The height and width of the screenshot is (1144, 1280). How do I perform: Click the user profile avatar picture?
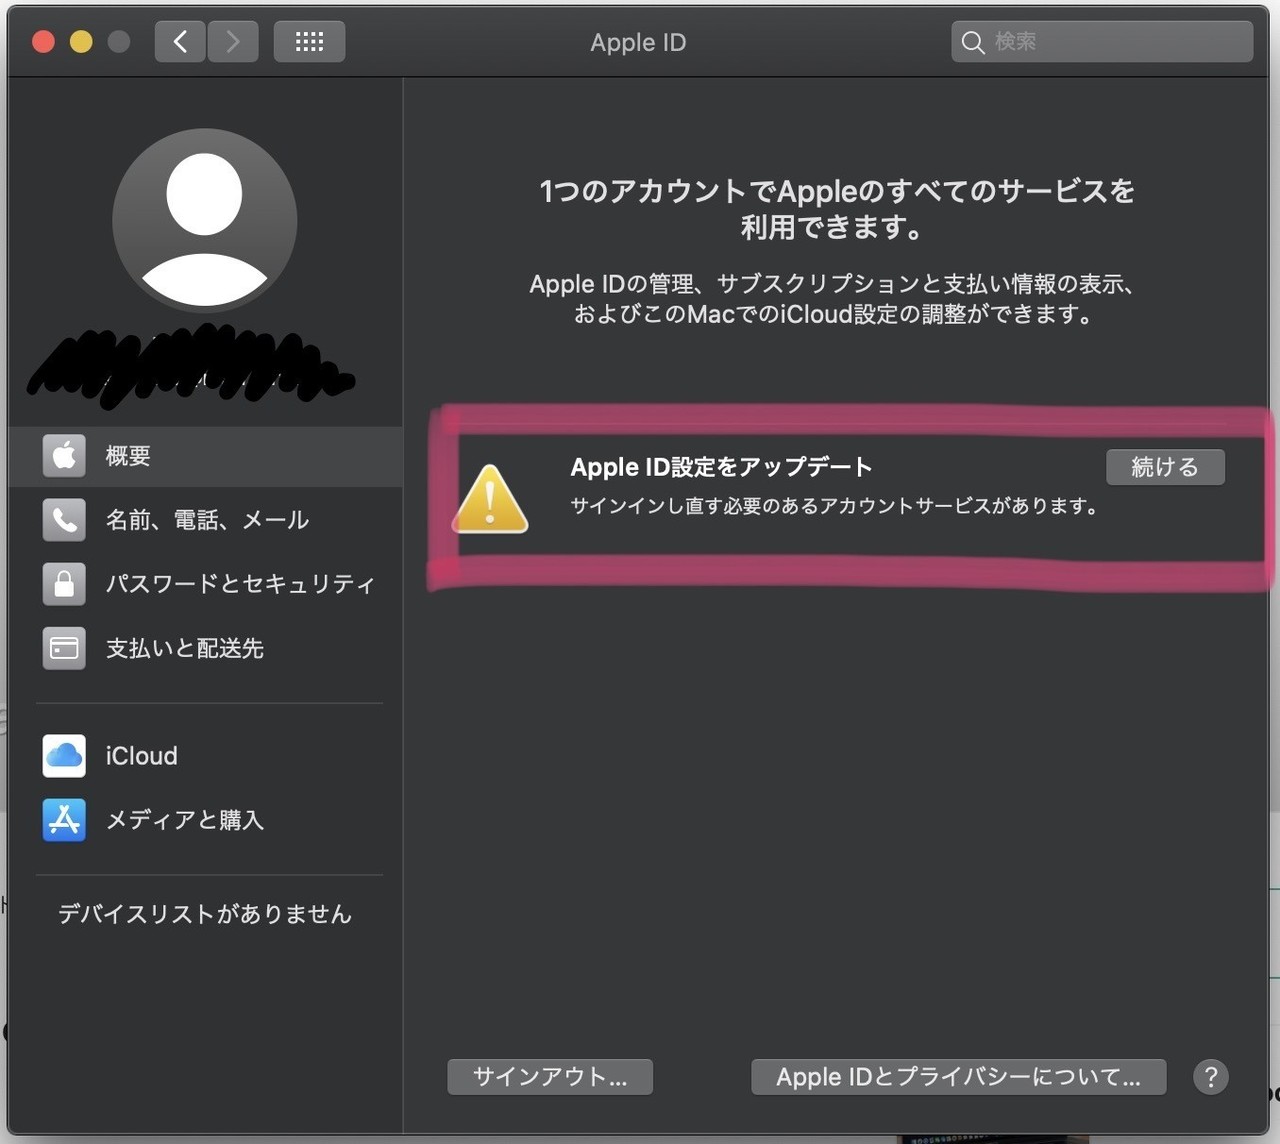tap(204, 220)
